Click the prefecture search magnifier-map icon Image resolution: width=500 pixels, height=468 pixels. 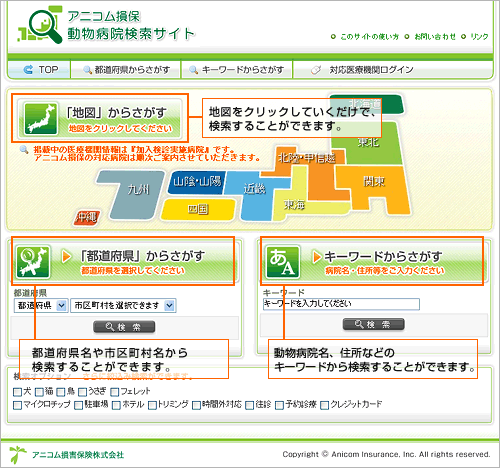point(33,262)
